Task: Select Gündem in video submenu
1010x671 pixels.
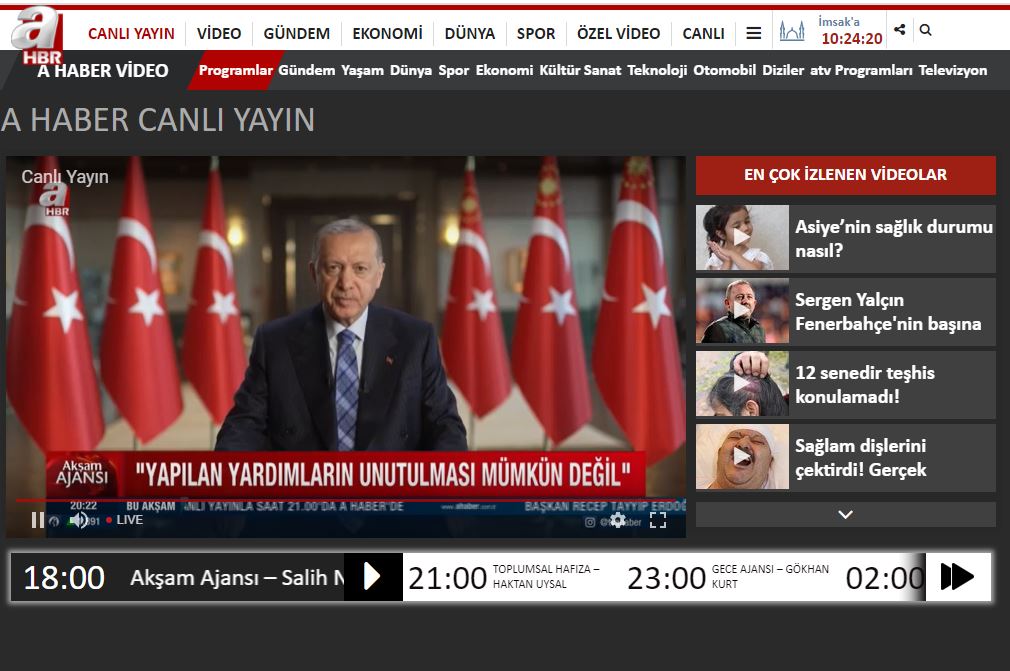Action: point(307,70)
